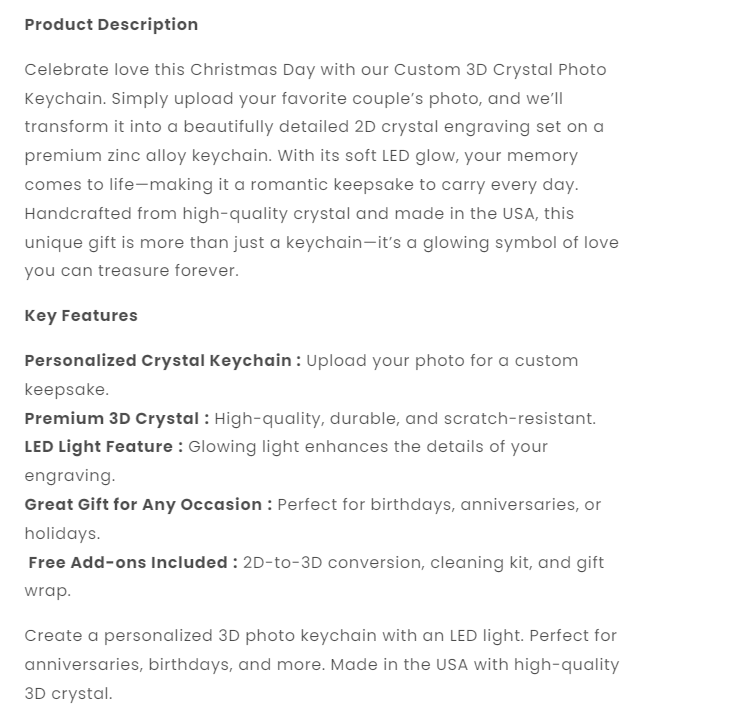Click the text 'High-quality, durable, and scratch-resistant.'
The height and width of the screenshot is (717, 741).
point(405,419)
